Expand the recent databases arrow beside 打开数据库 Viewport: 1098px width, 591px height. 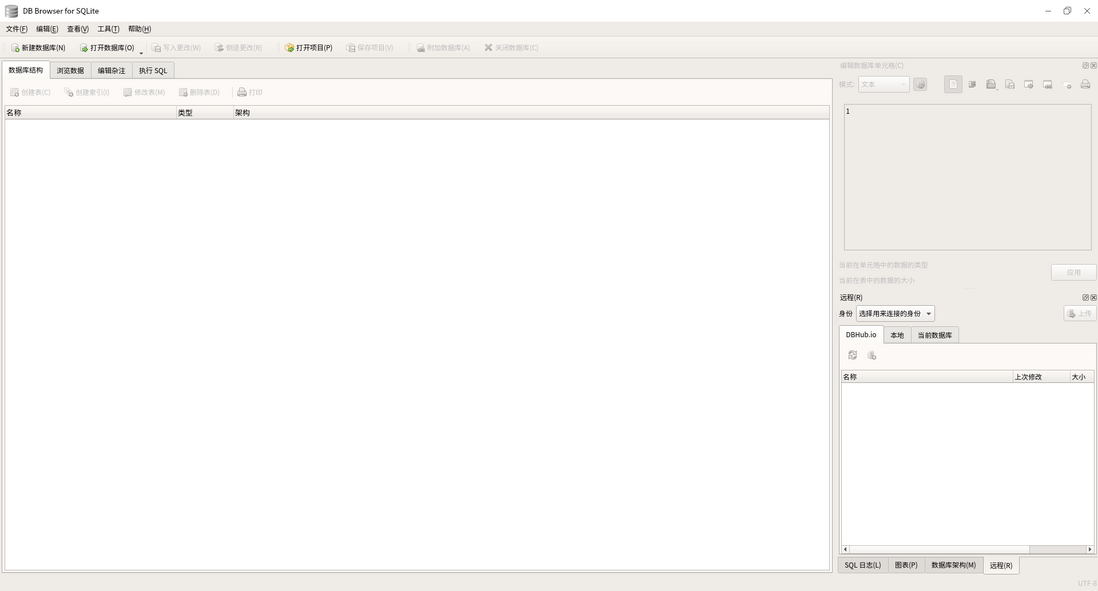(x=141, y=52)
